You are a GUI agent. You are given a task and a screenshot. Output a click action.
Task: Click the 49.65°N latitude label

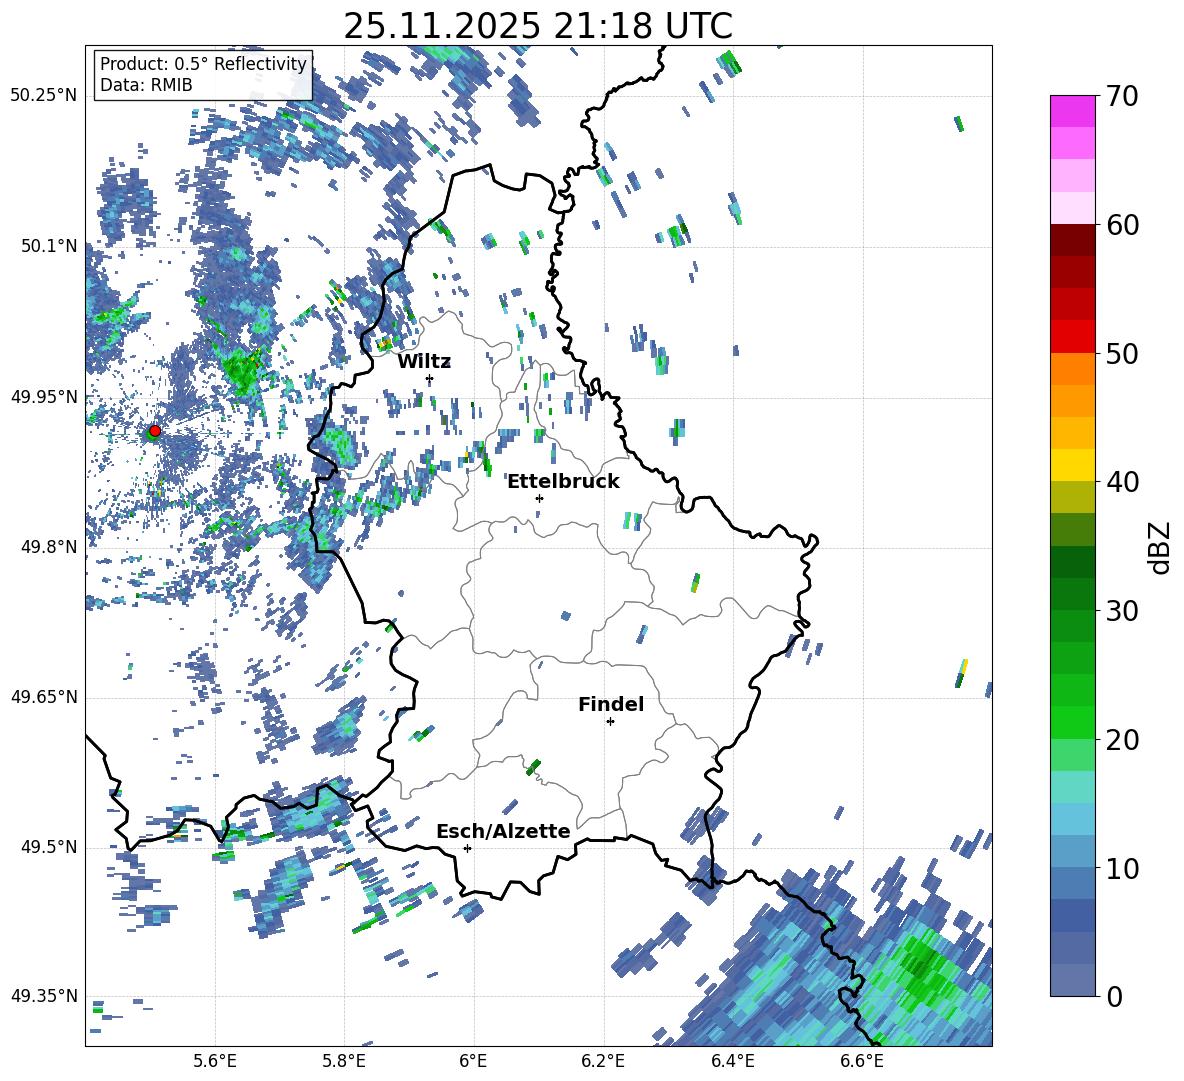44,696
